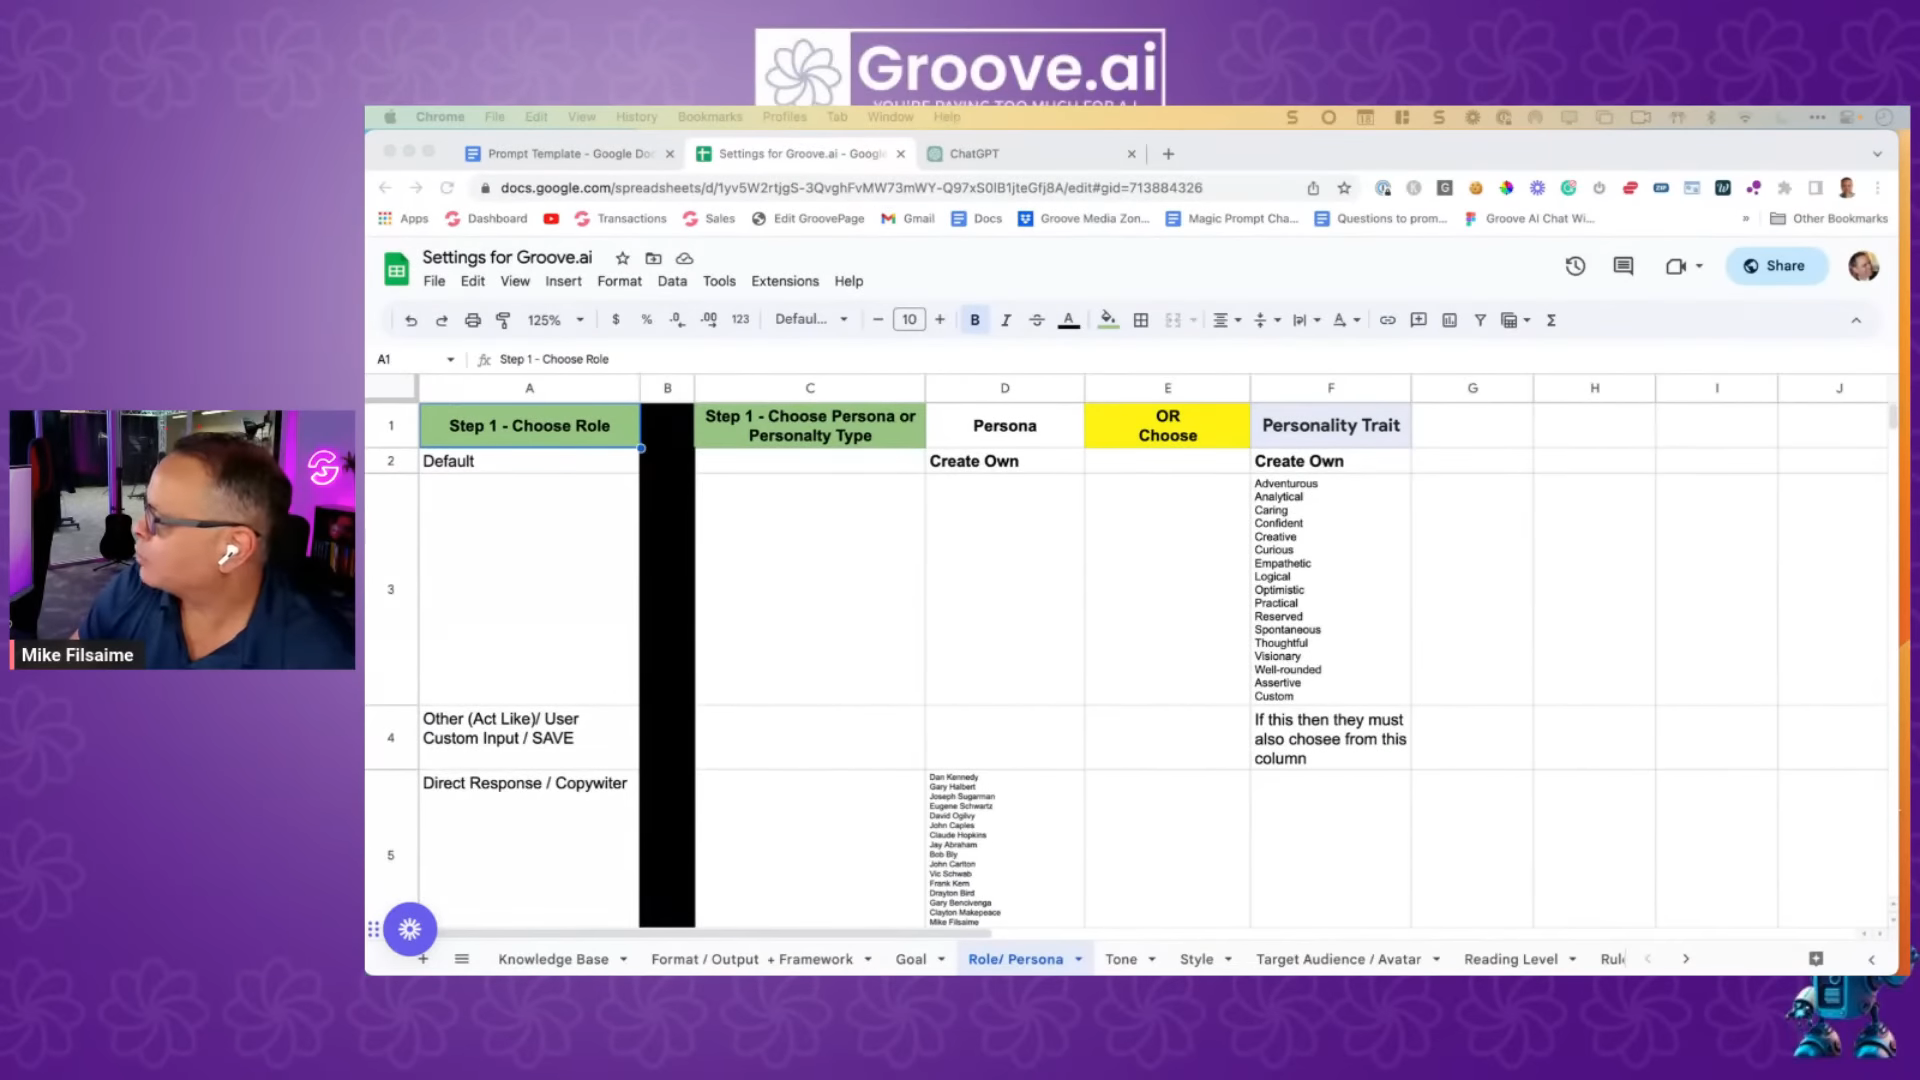Apply percent format
The width and height of the screenshot is (1920, 1080).
(647, 320)
